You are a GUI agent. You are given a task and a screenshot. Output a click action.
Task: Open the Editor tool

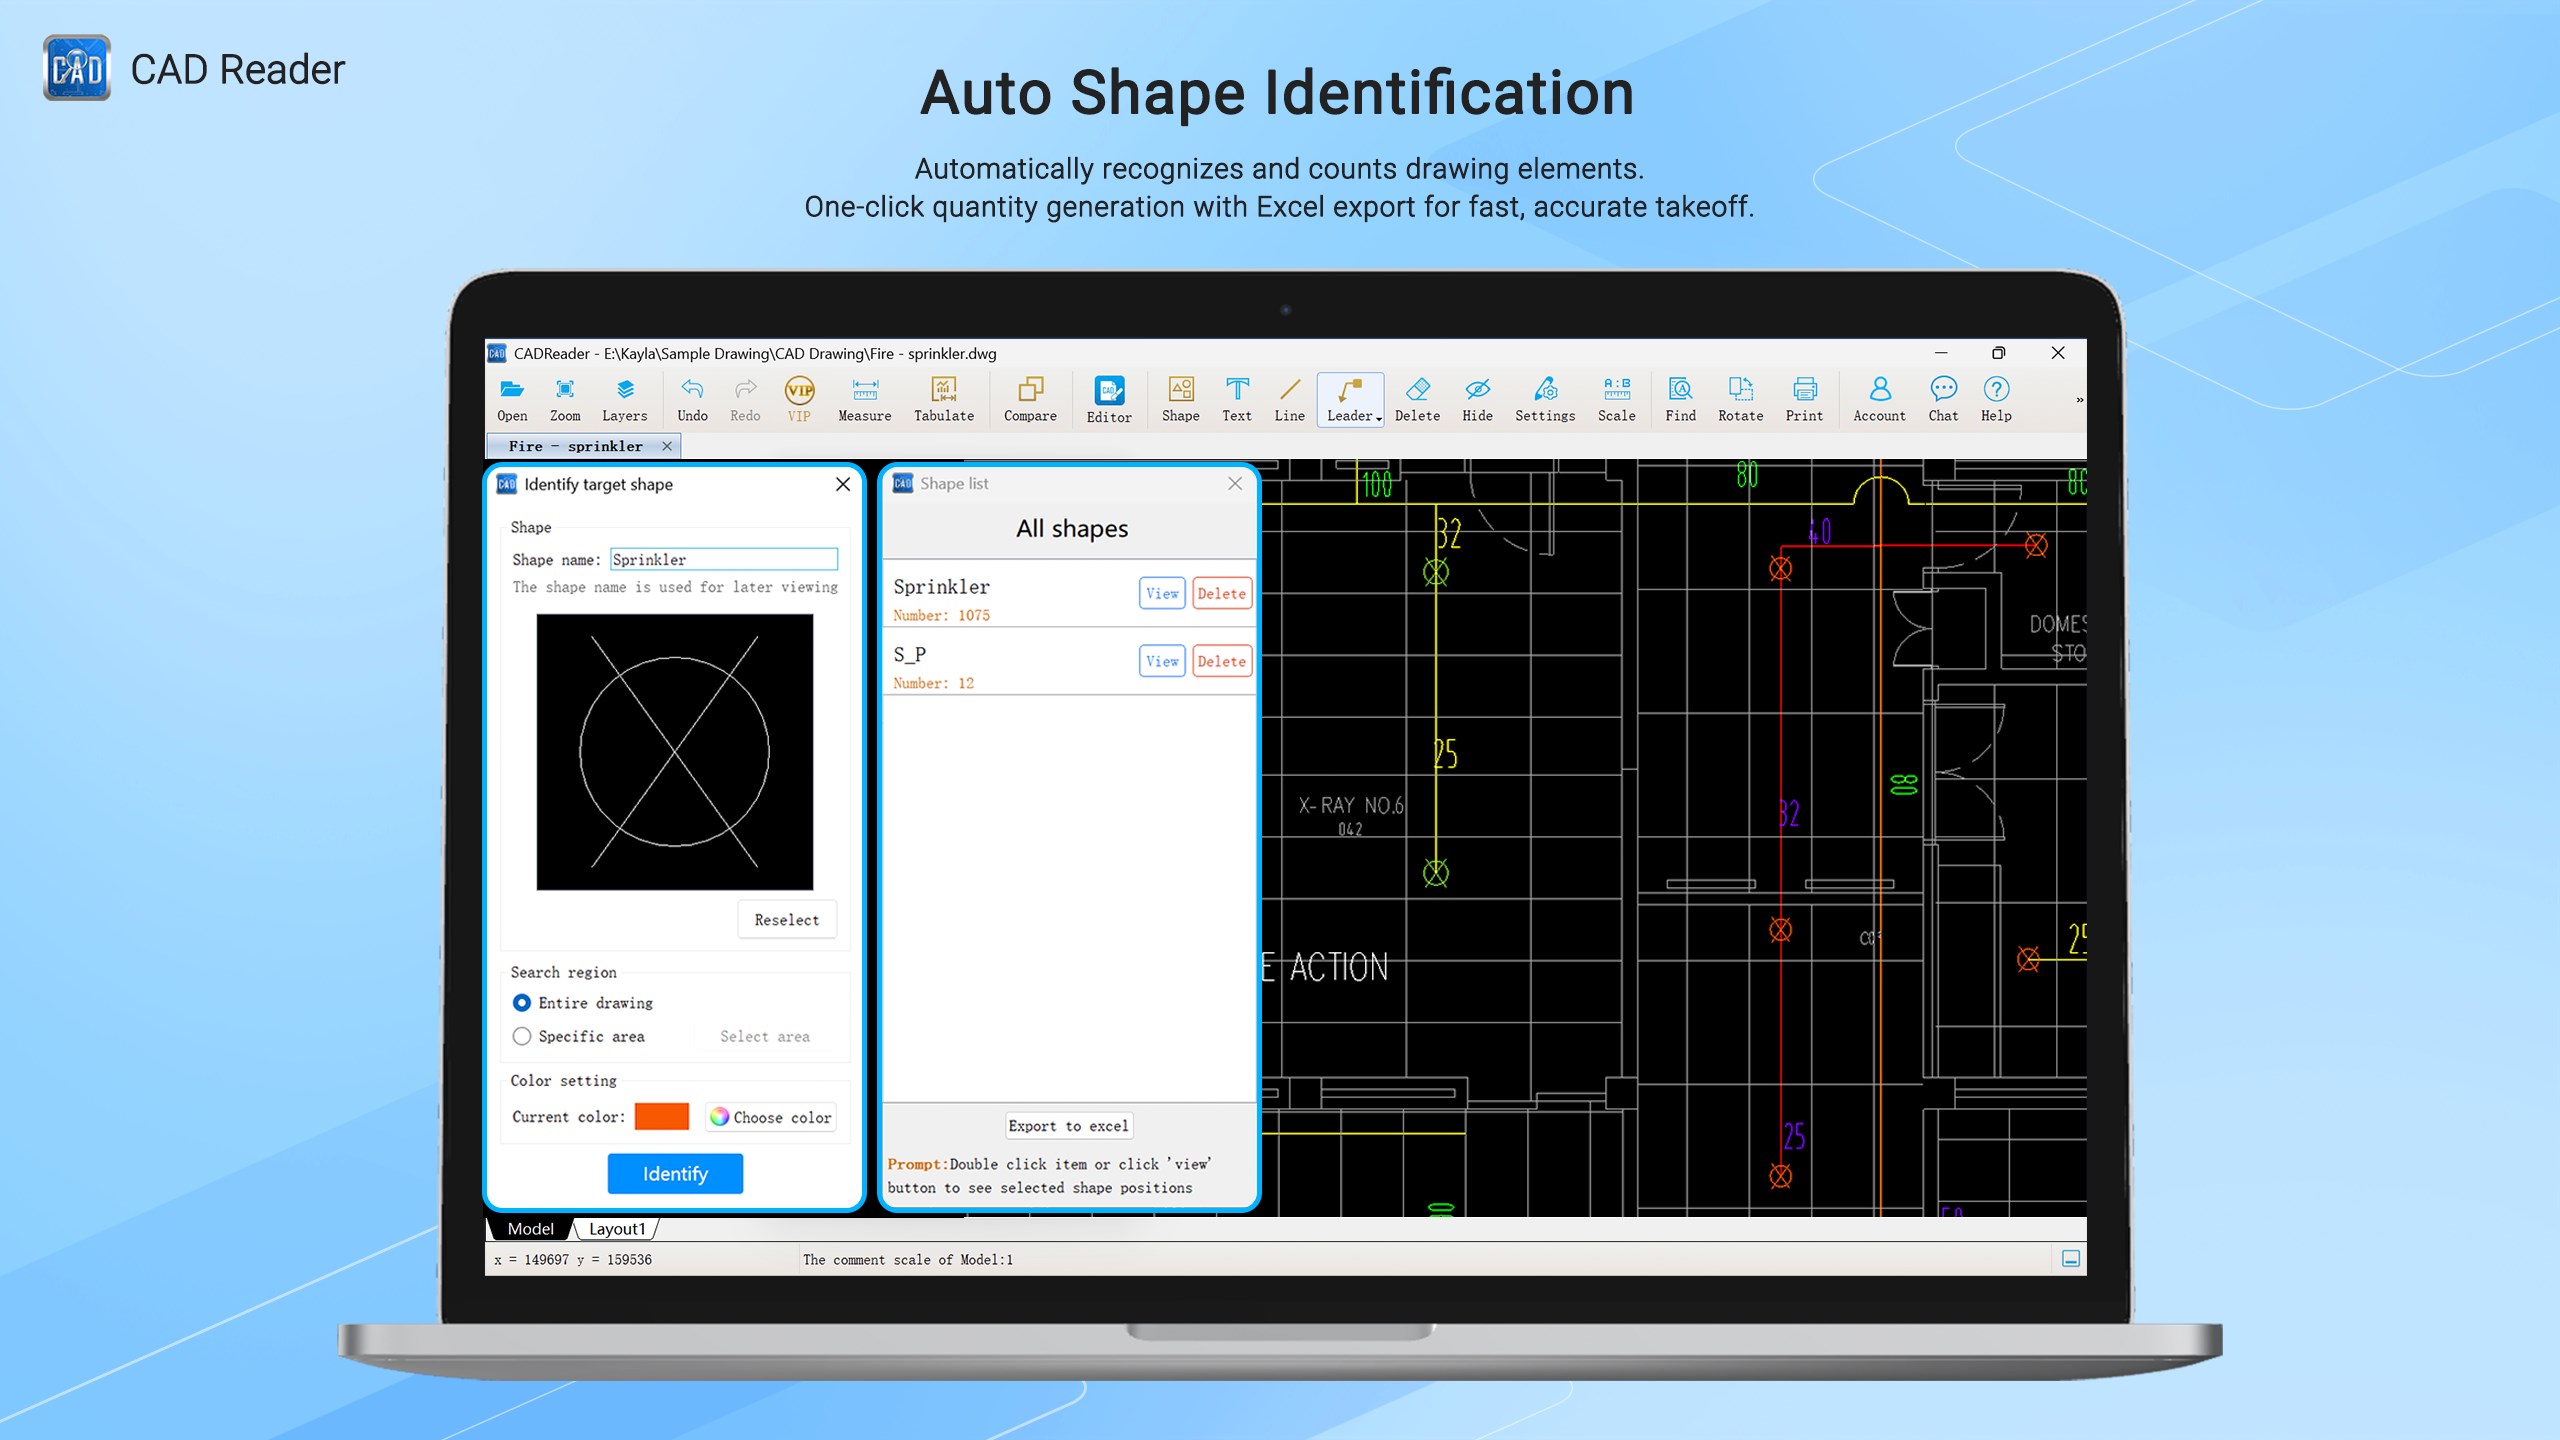click(x=1109, y=400)
